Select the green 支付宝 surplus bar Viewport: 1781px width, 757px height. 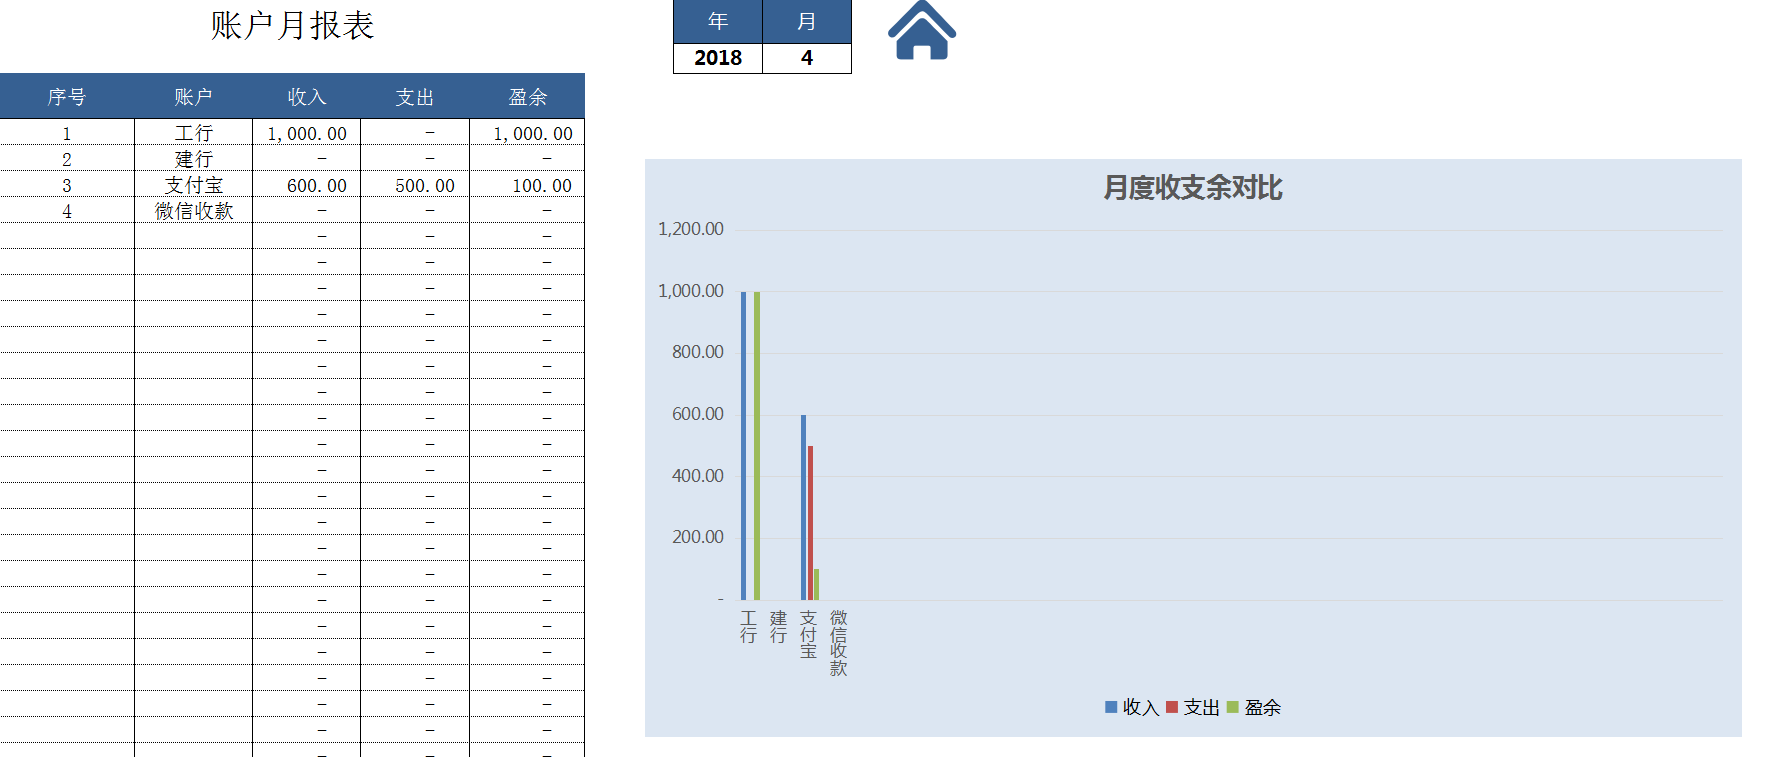tap(817, 584)
